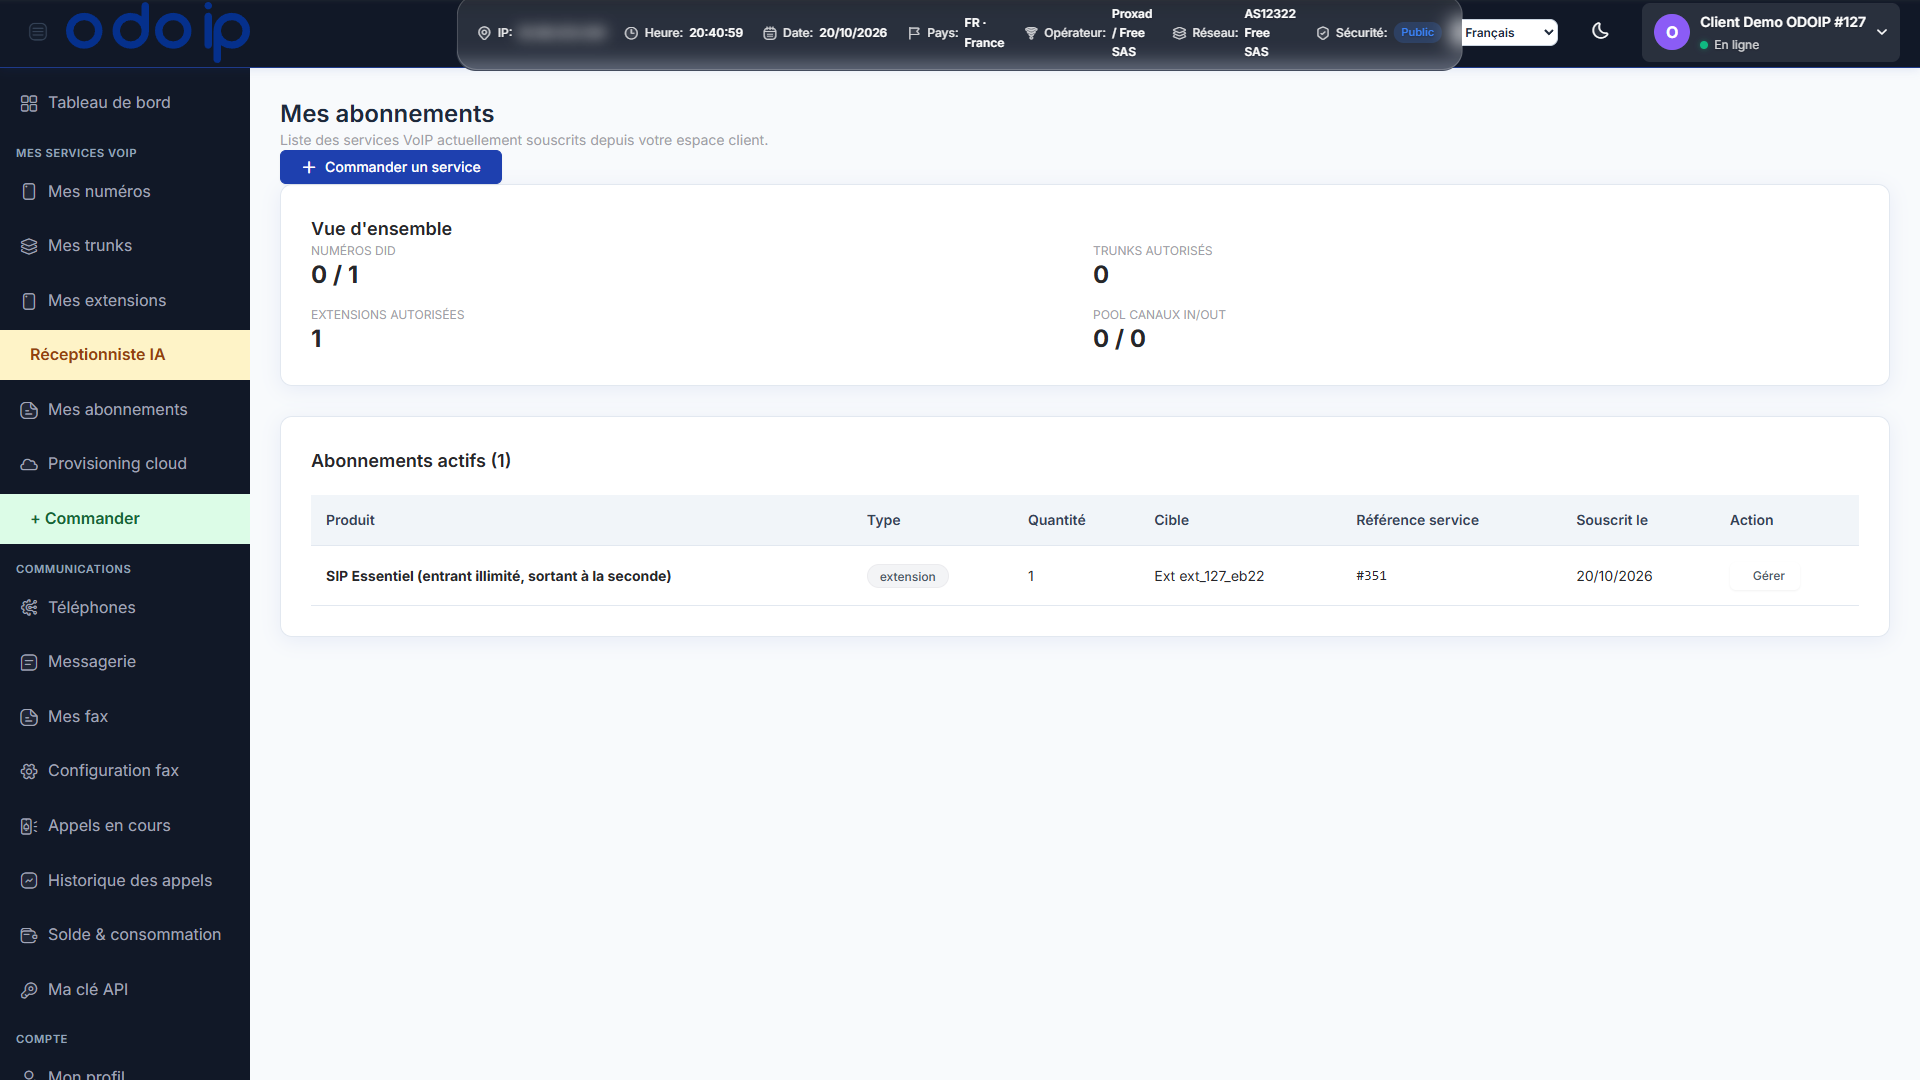Image resolution: width=1920 pixels, height=1080 pixels.
Task: Expand the Client Demo ODOIP #127 account menu
Action: tap(1770, 33)
